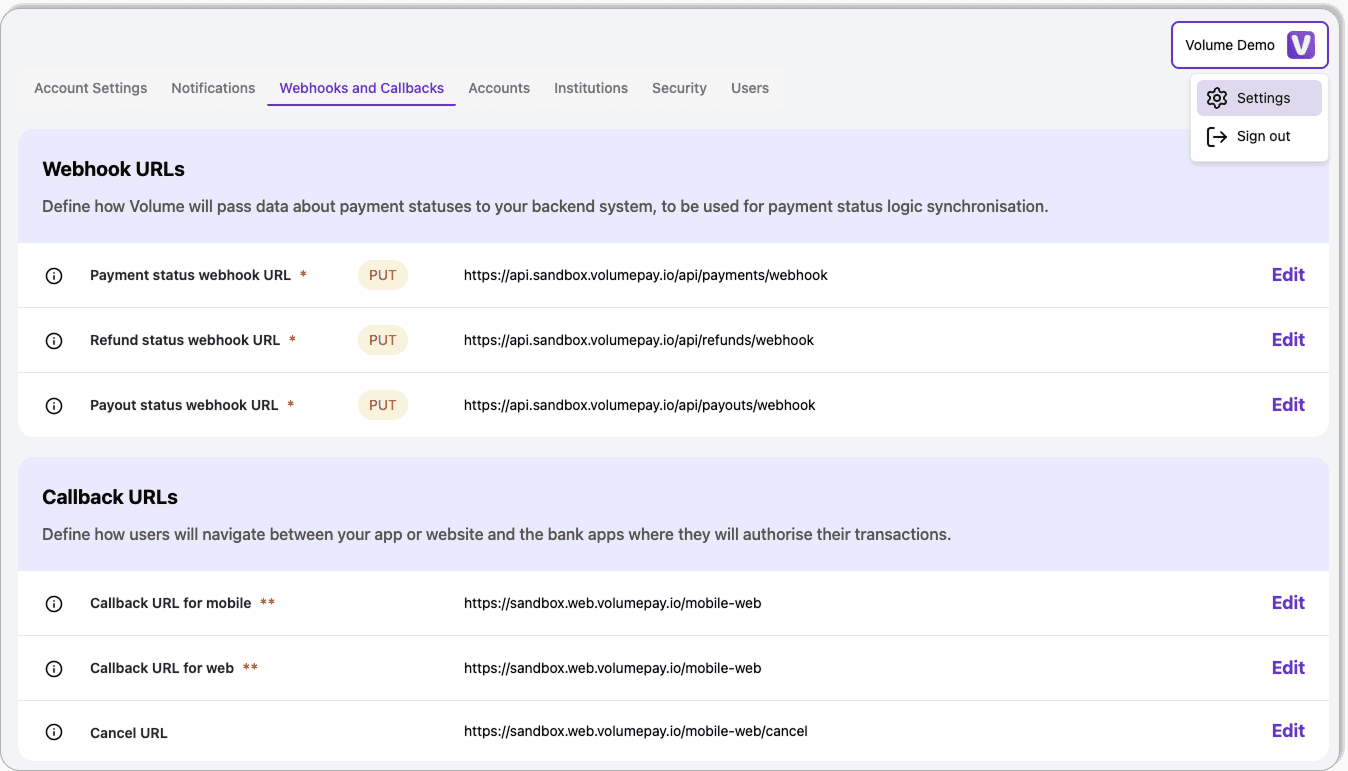Click the Callback URLs heading

tap(110, 497)
